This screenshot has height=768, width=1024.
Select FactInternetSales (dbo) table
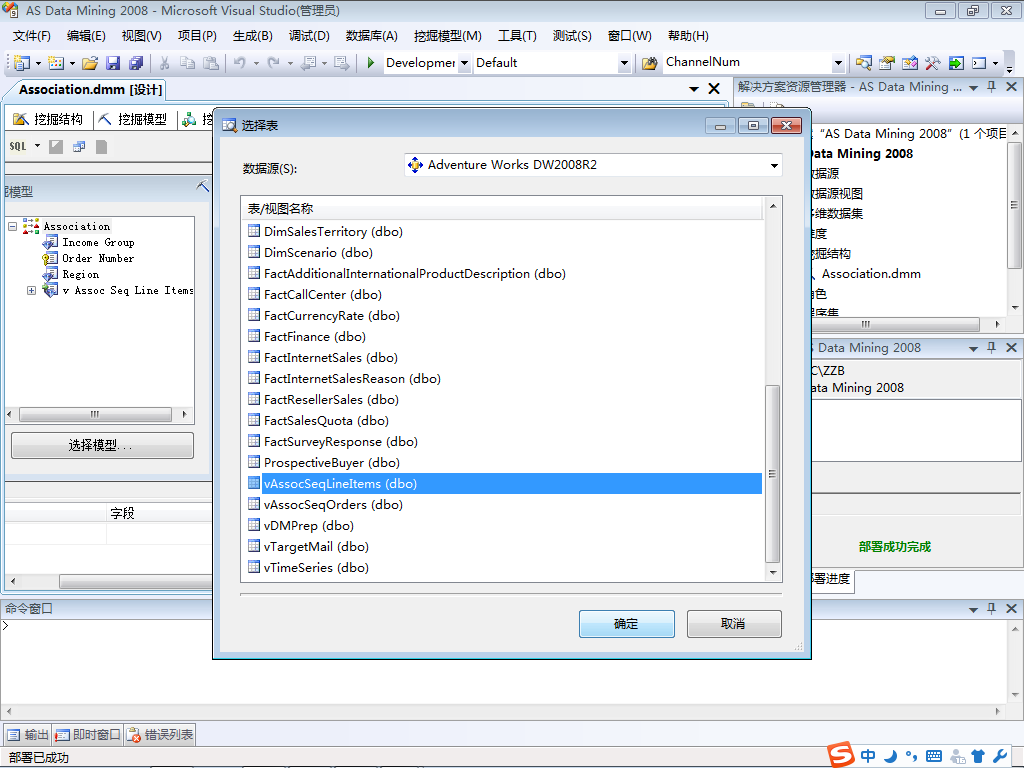330,358
